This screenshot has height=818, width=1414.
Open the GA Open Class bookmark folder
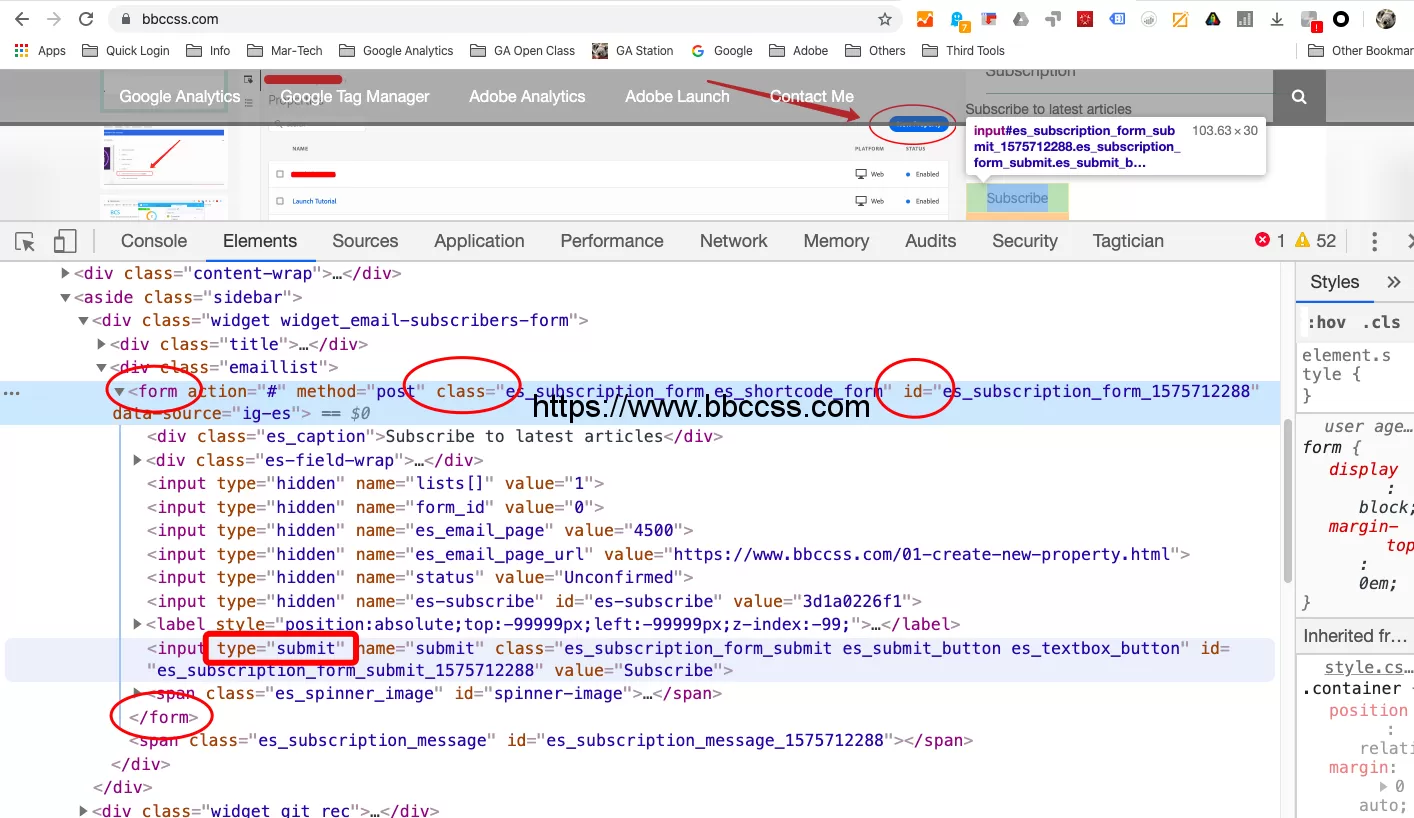[x=522, y=50]
